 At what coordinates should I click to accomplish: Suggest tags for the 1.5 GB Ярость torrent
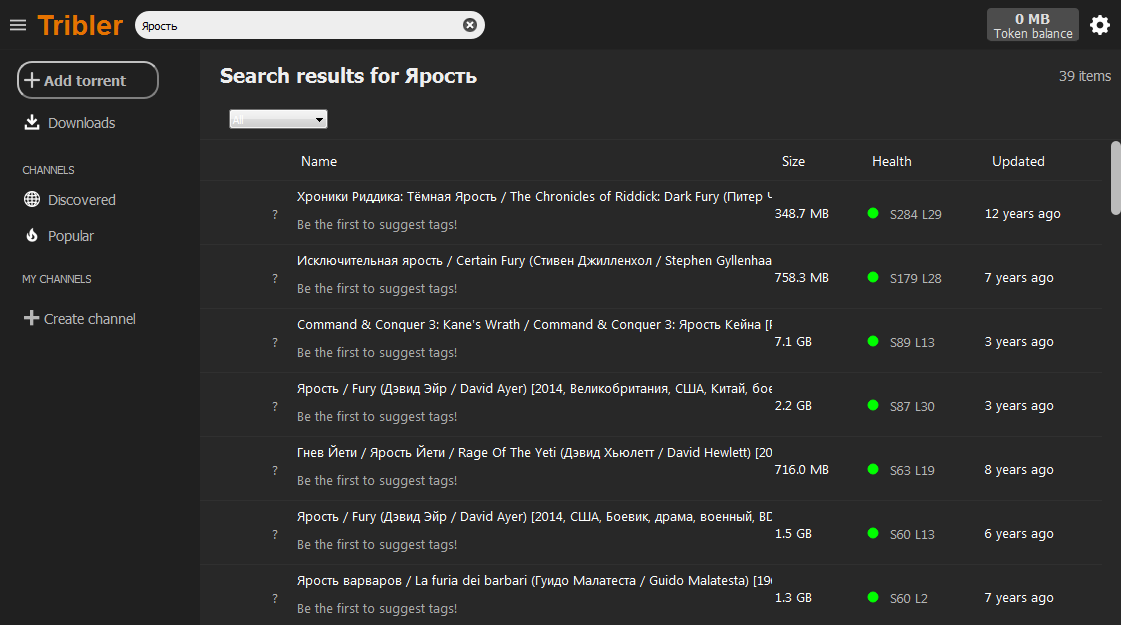377,545
